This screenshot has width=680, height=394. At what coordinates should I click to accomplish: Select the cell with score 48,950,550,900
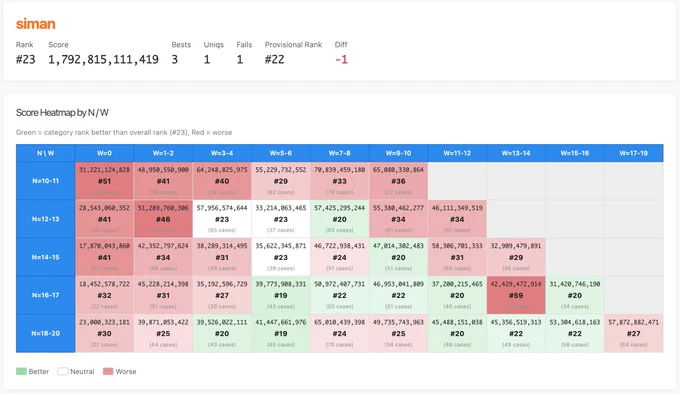(163, 181)
